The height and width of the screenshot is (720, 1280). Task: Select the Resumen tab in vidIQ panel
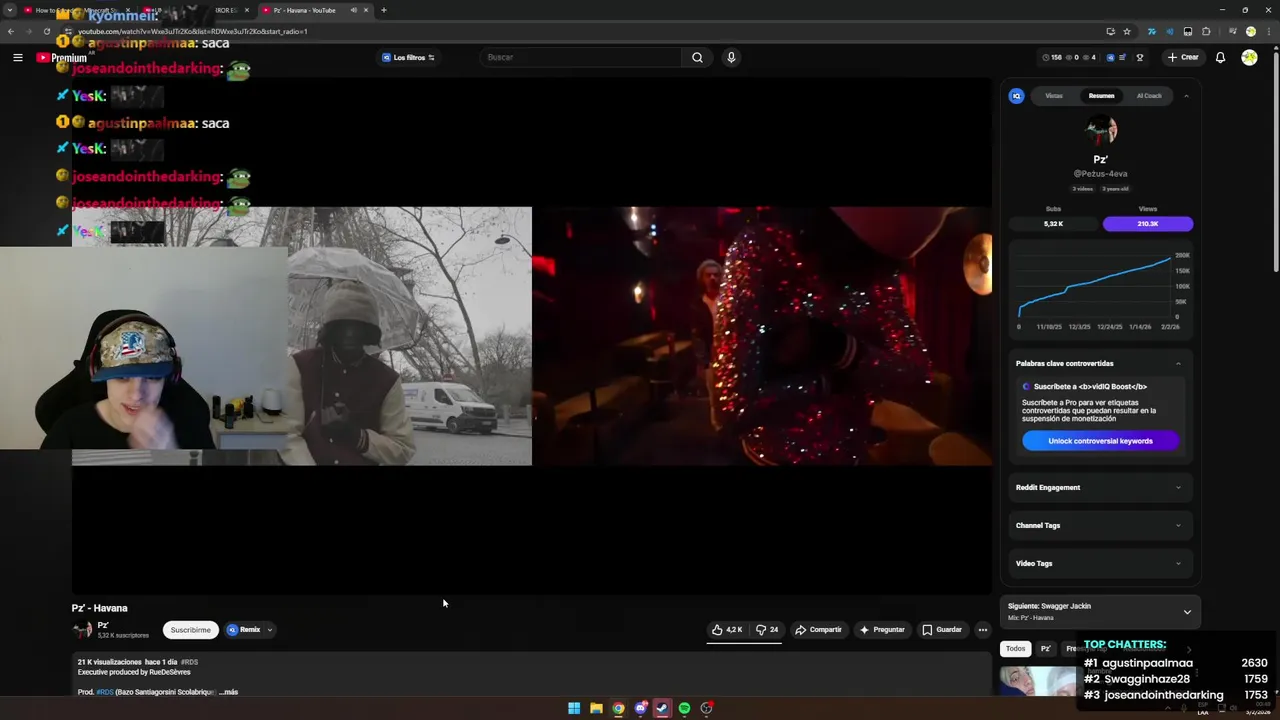(x=1101, y=96)
